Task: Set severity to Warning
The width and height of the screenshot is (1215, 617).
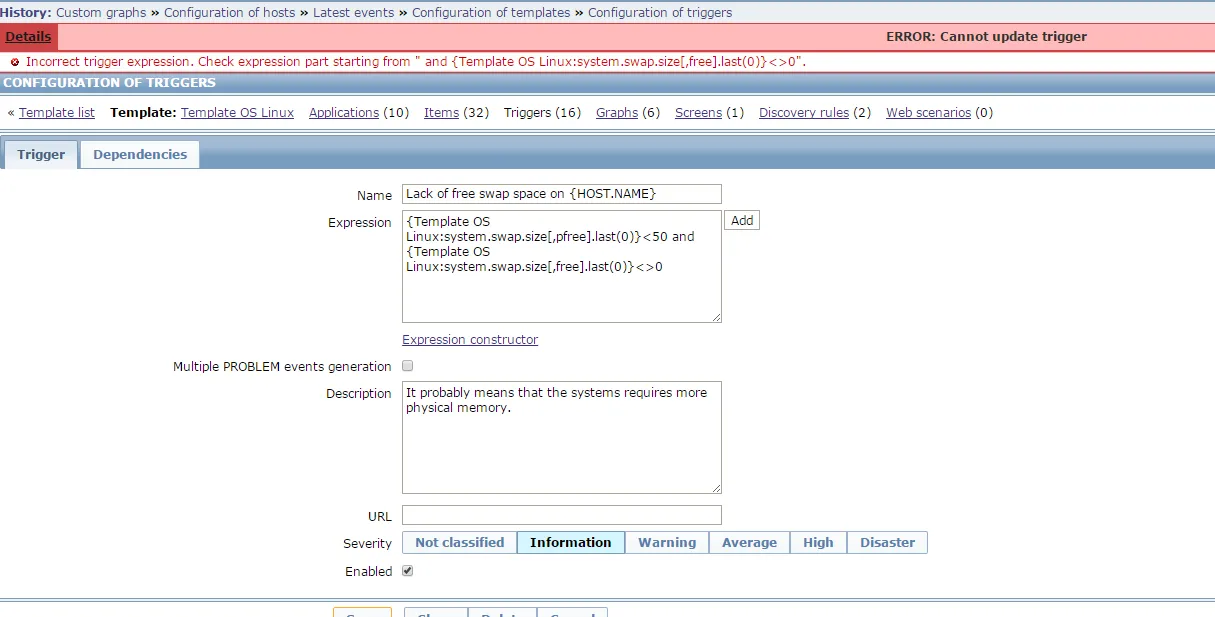Action: coord(667,543)
